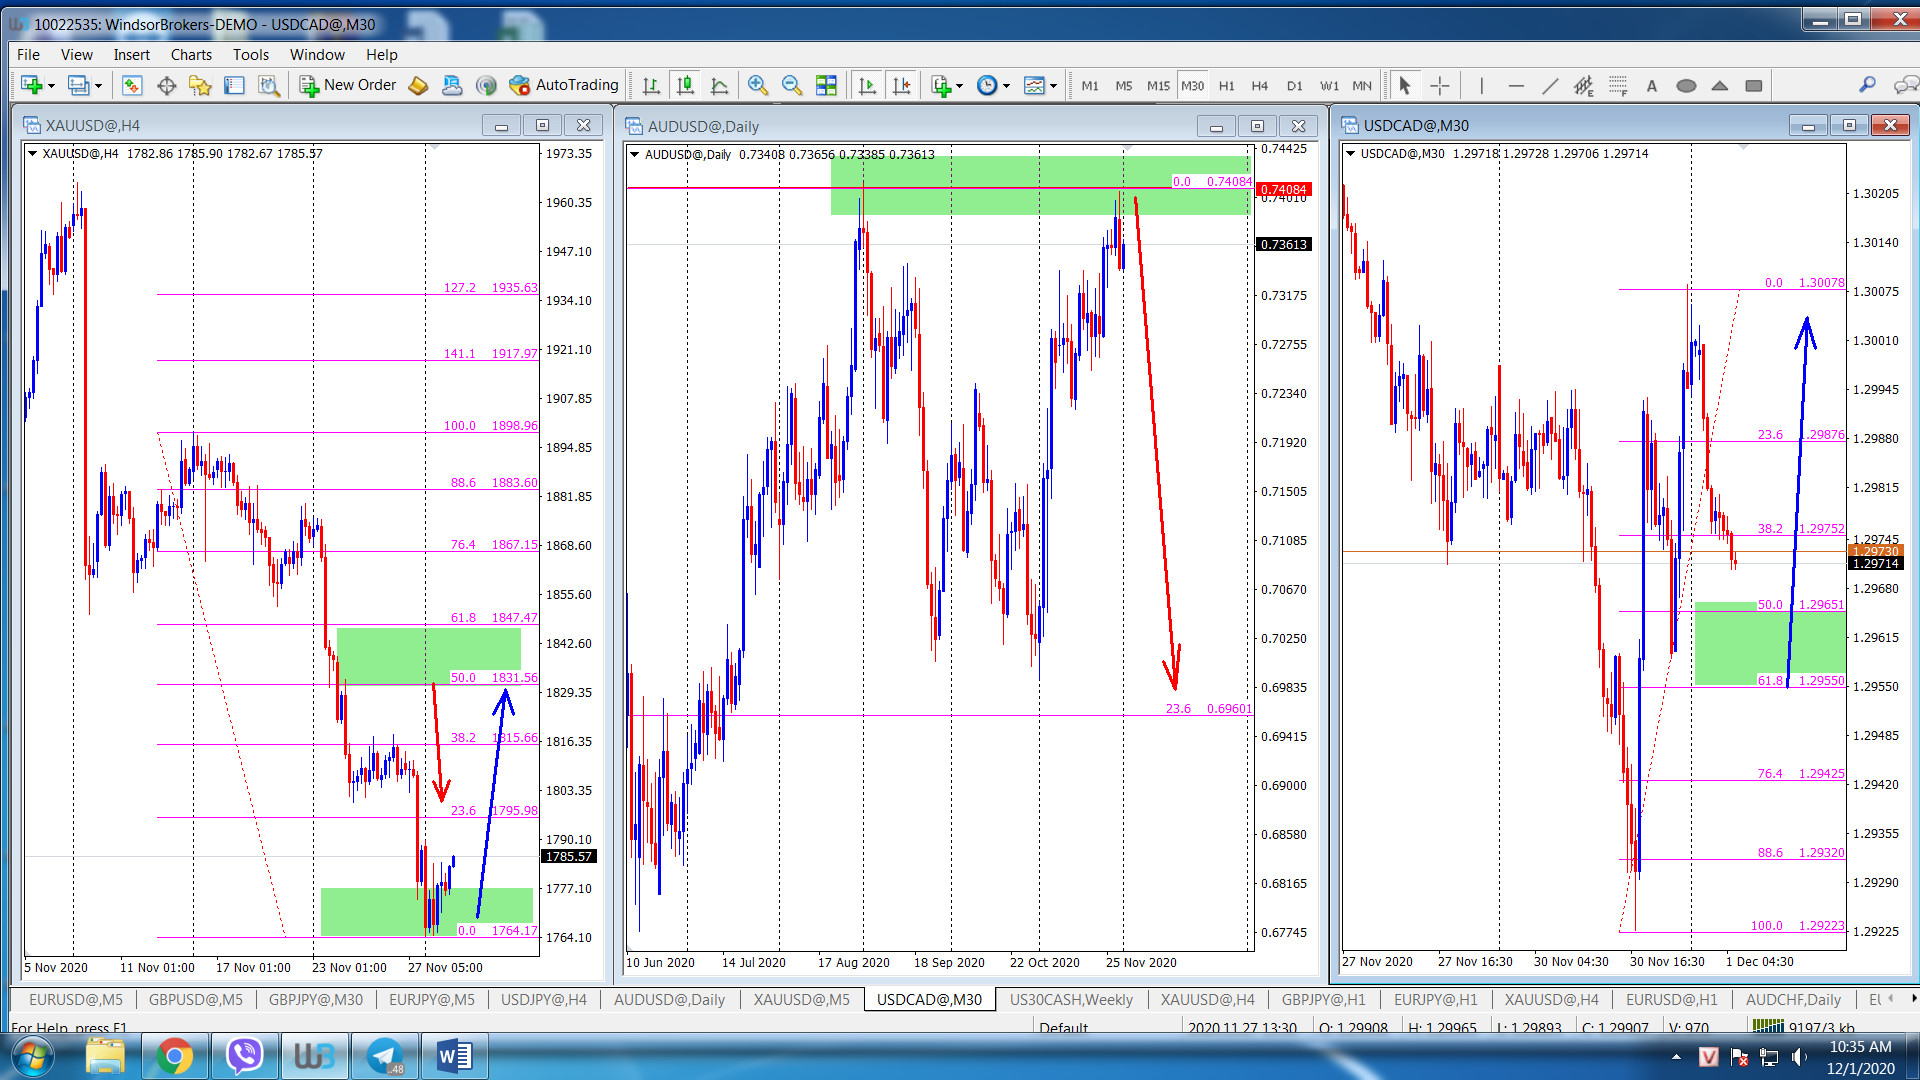1920x1080 pixels.
Task: Select the Triangle drawing tool
Action: click(1720, 86)
